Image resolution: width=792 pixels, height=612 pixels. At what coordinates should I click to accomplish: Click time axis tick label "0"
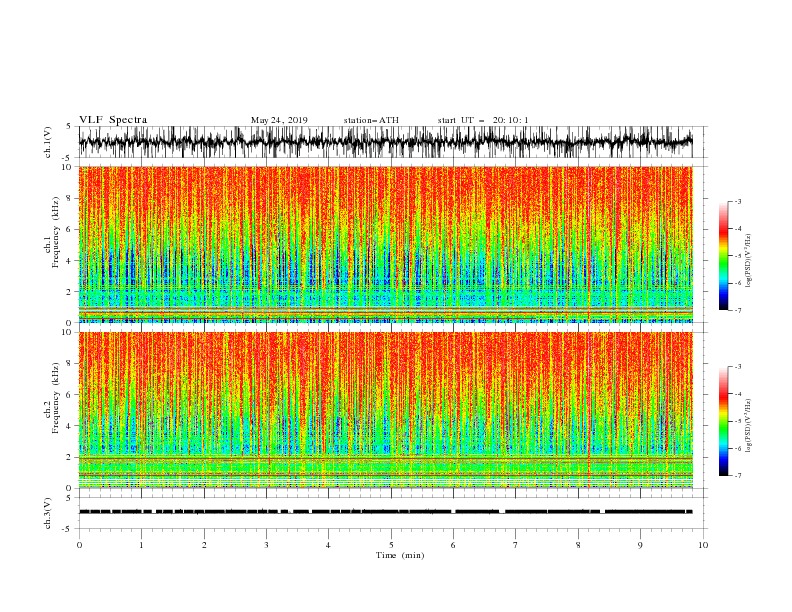click(x=79, y=545)
